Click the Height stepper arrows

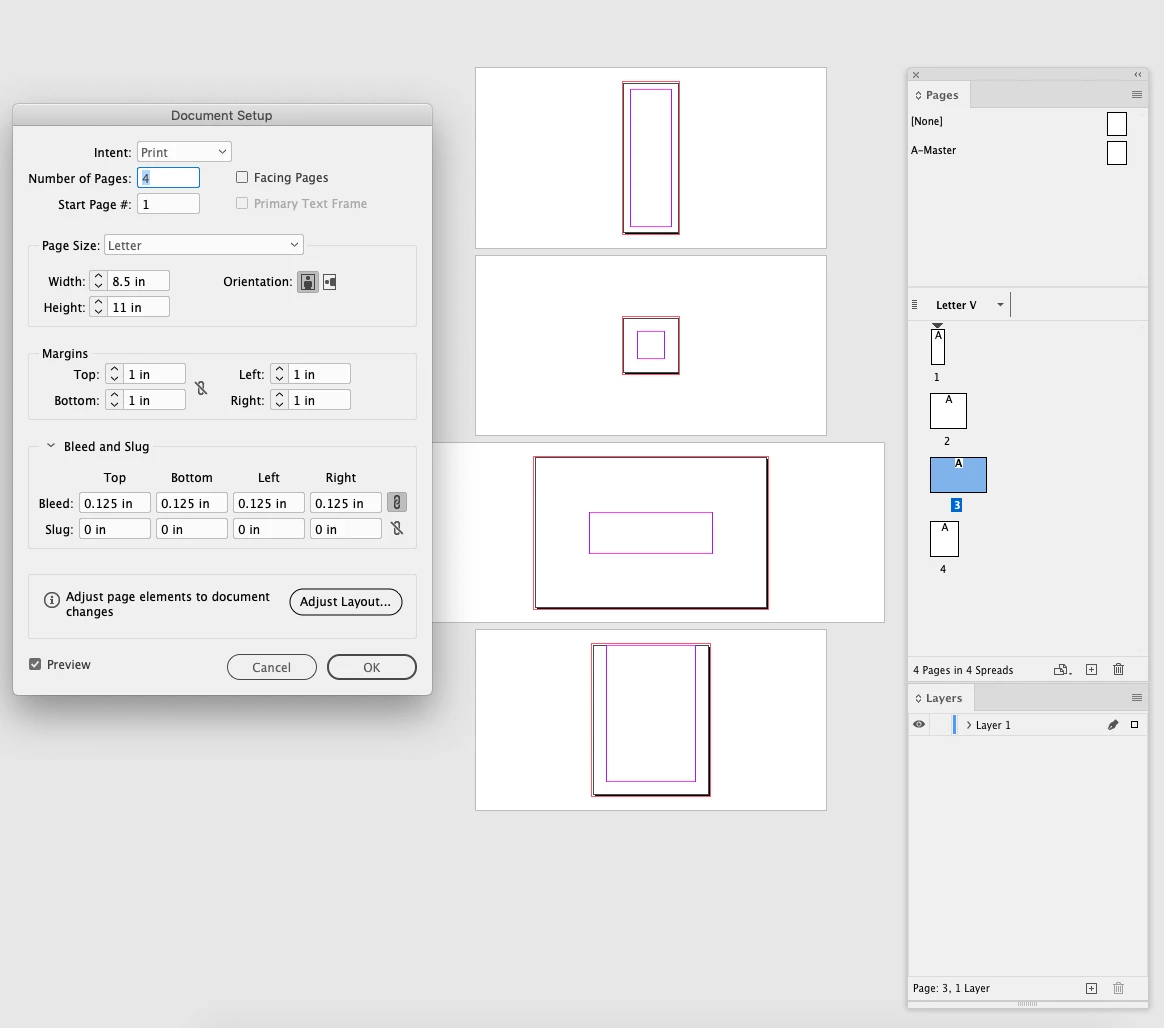click(x=98, y=307)
